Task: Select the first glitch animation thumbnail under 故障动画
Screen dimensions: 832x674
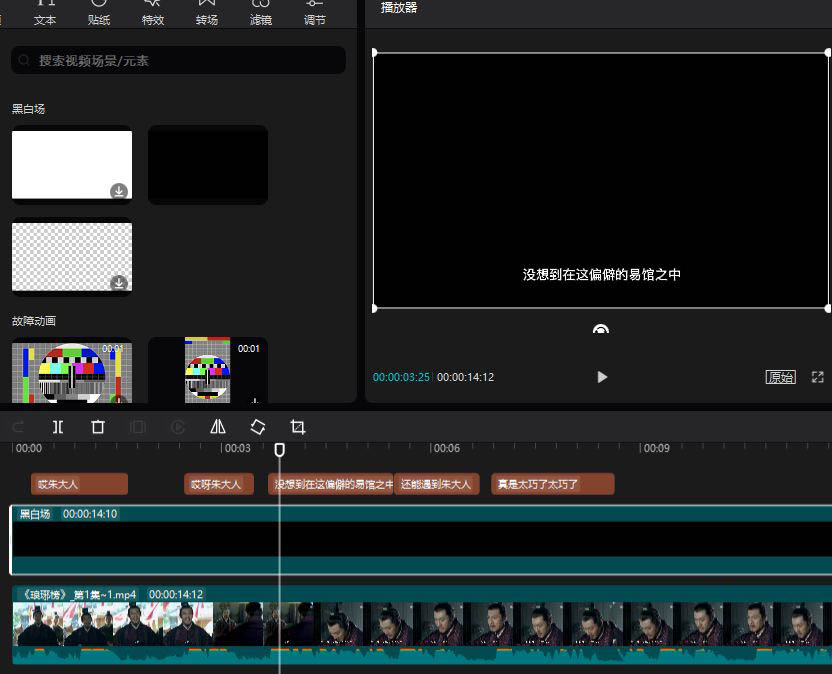Action: point(71,370)
